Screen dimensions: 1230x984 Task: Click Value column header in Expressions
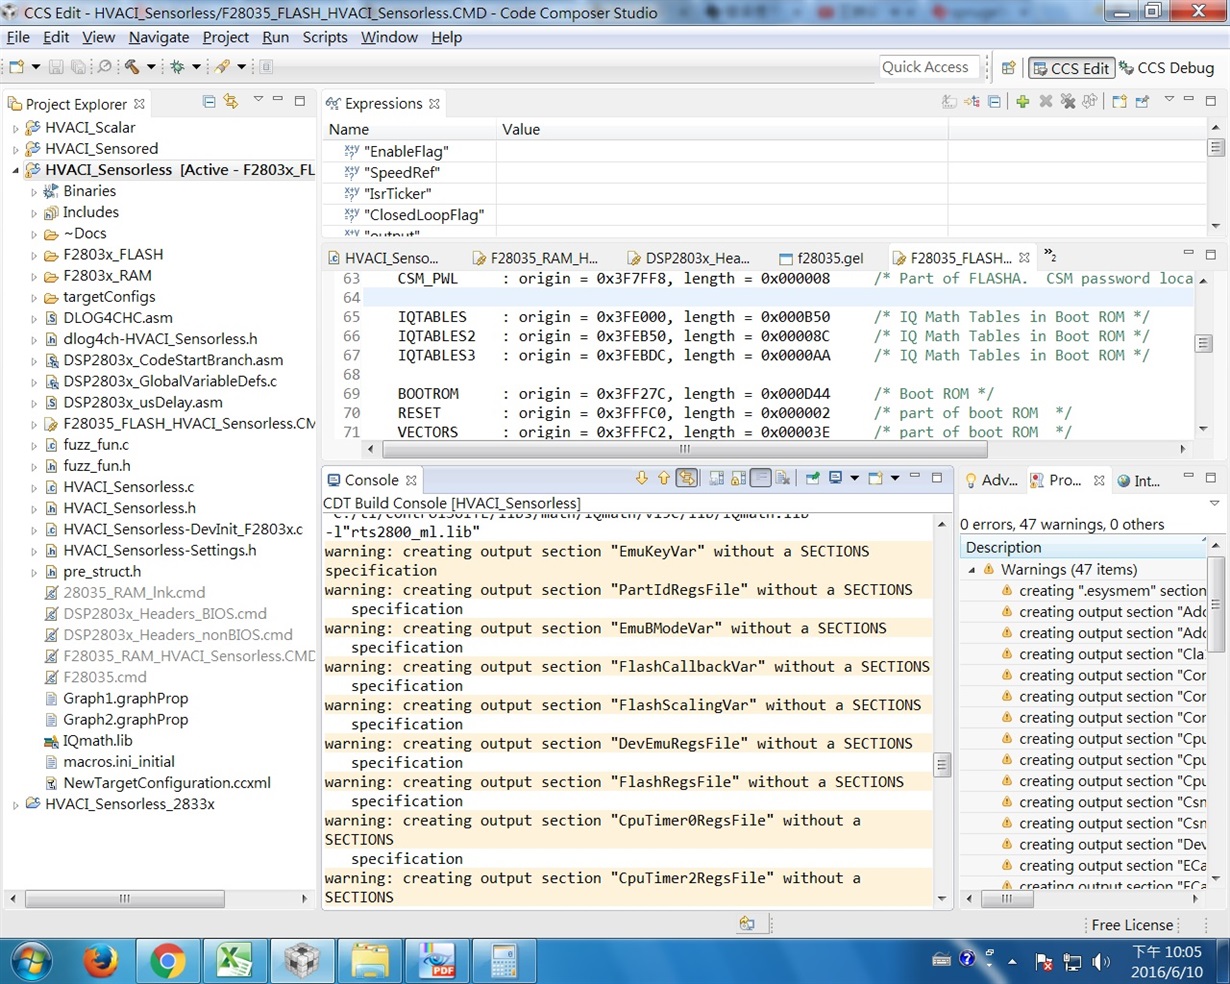[x=722, y=130]
